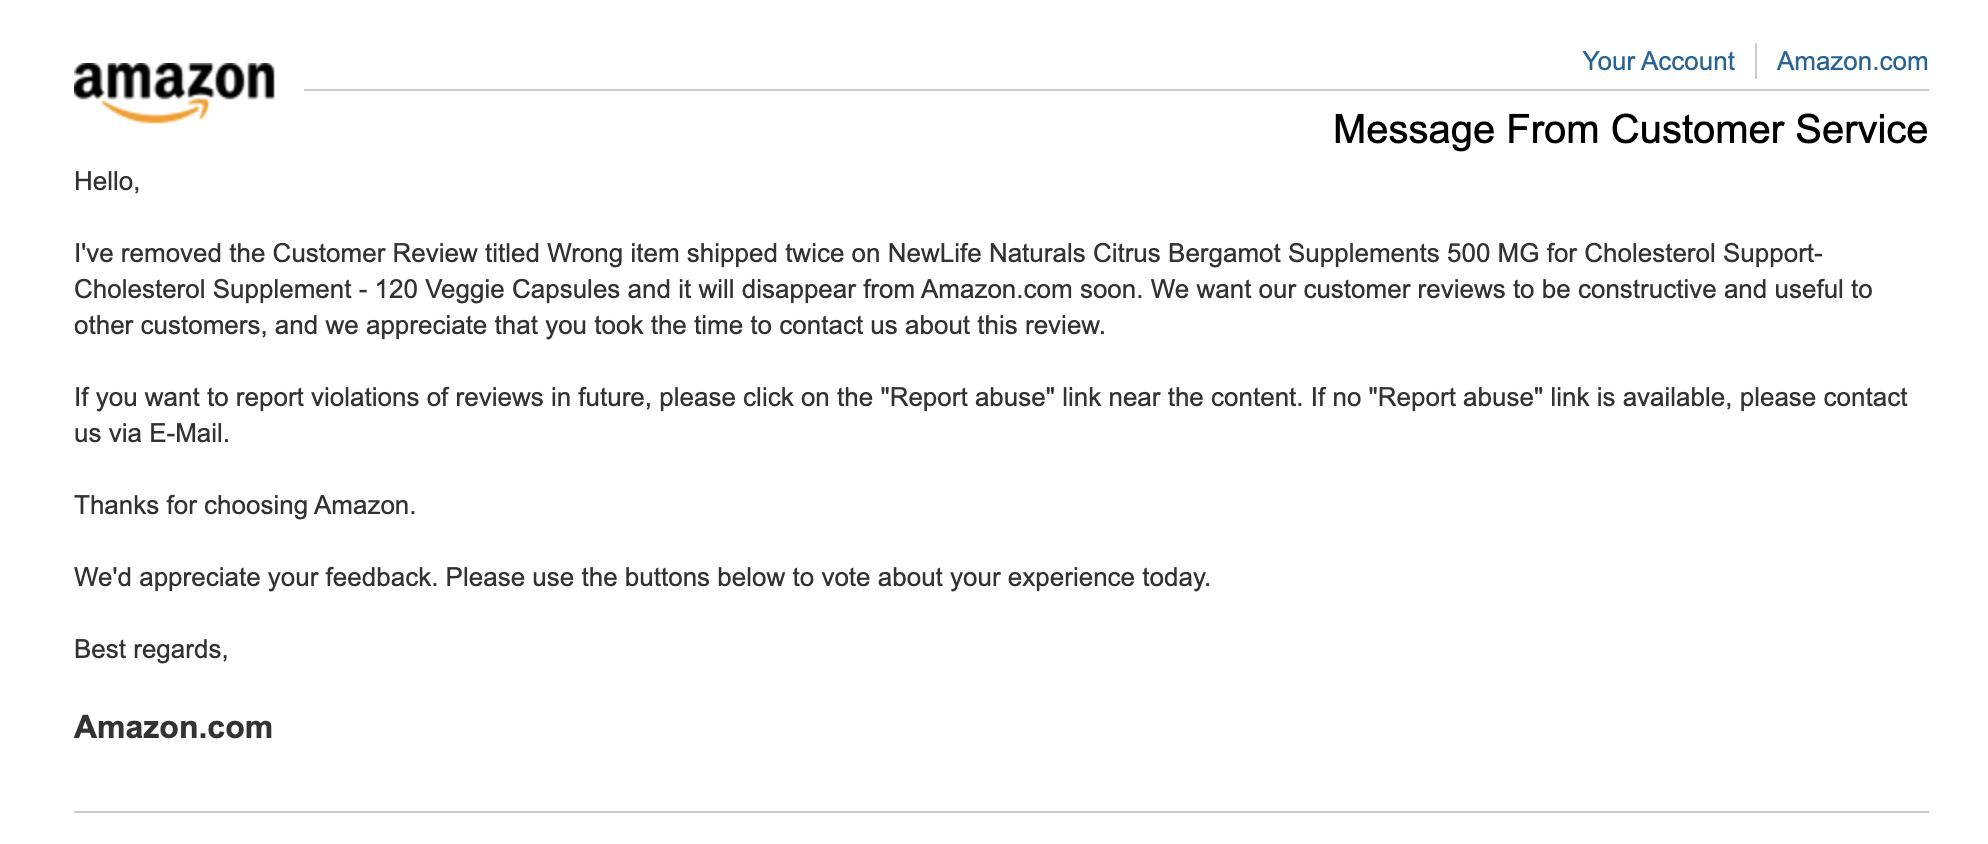
Task: Click the Message From Customer Service heading
Action: (x=1630, y=129)
